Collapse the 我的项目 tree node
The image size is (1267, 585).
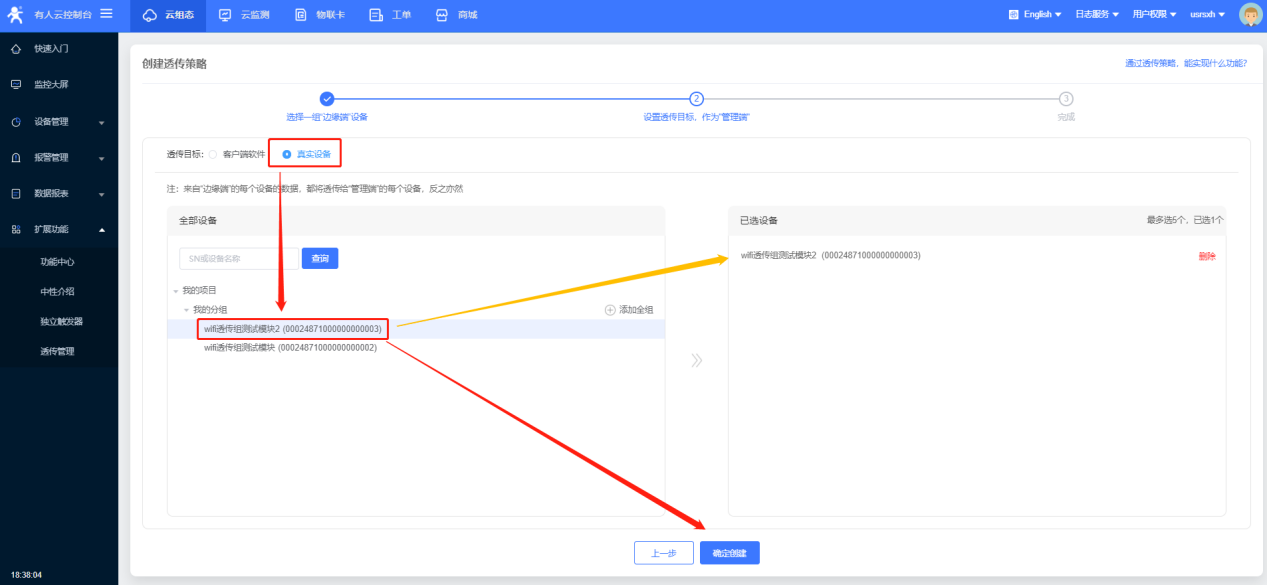tap(176, 291)
